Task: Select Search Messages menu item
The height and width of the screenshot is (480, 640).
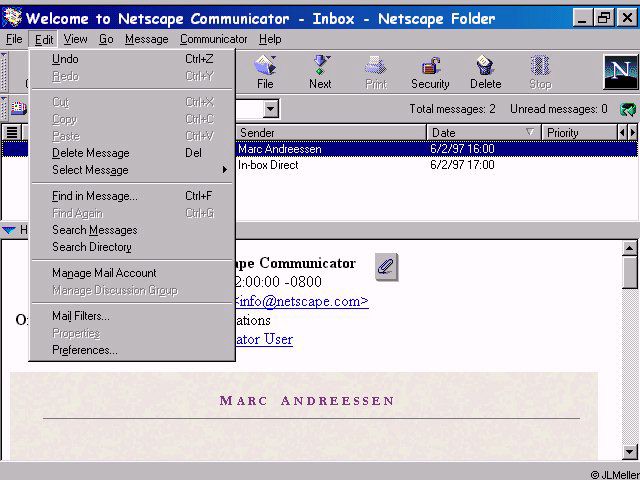Action: coord(132,230)
